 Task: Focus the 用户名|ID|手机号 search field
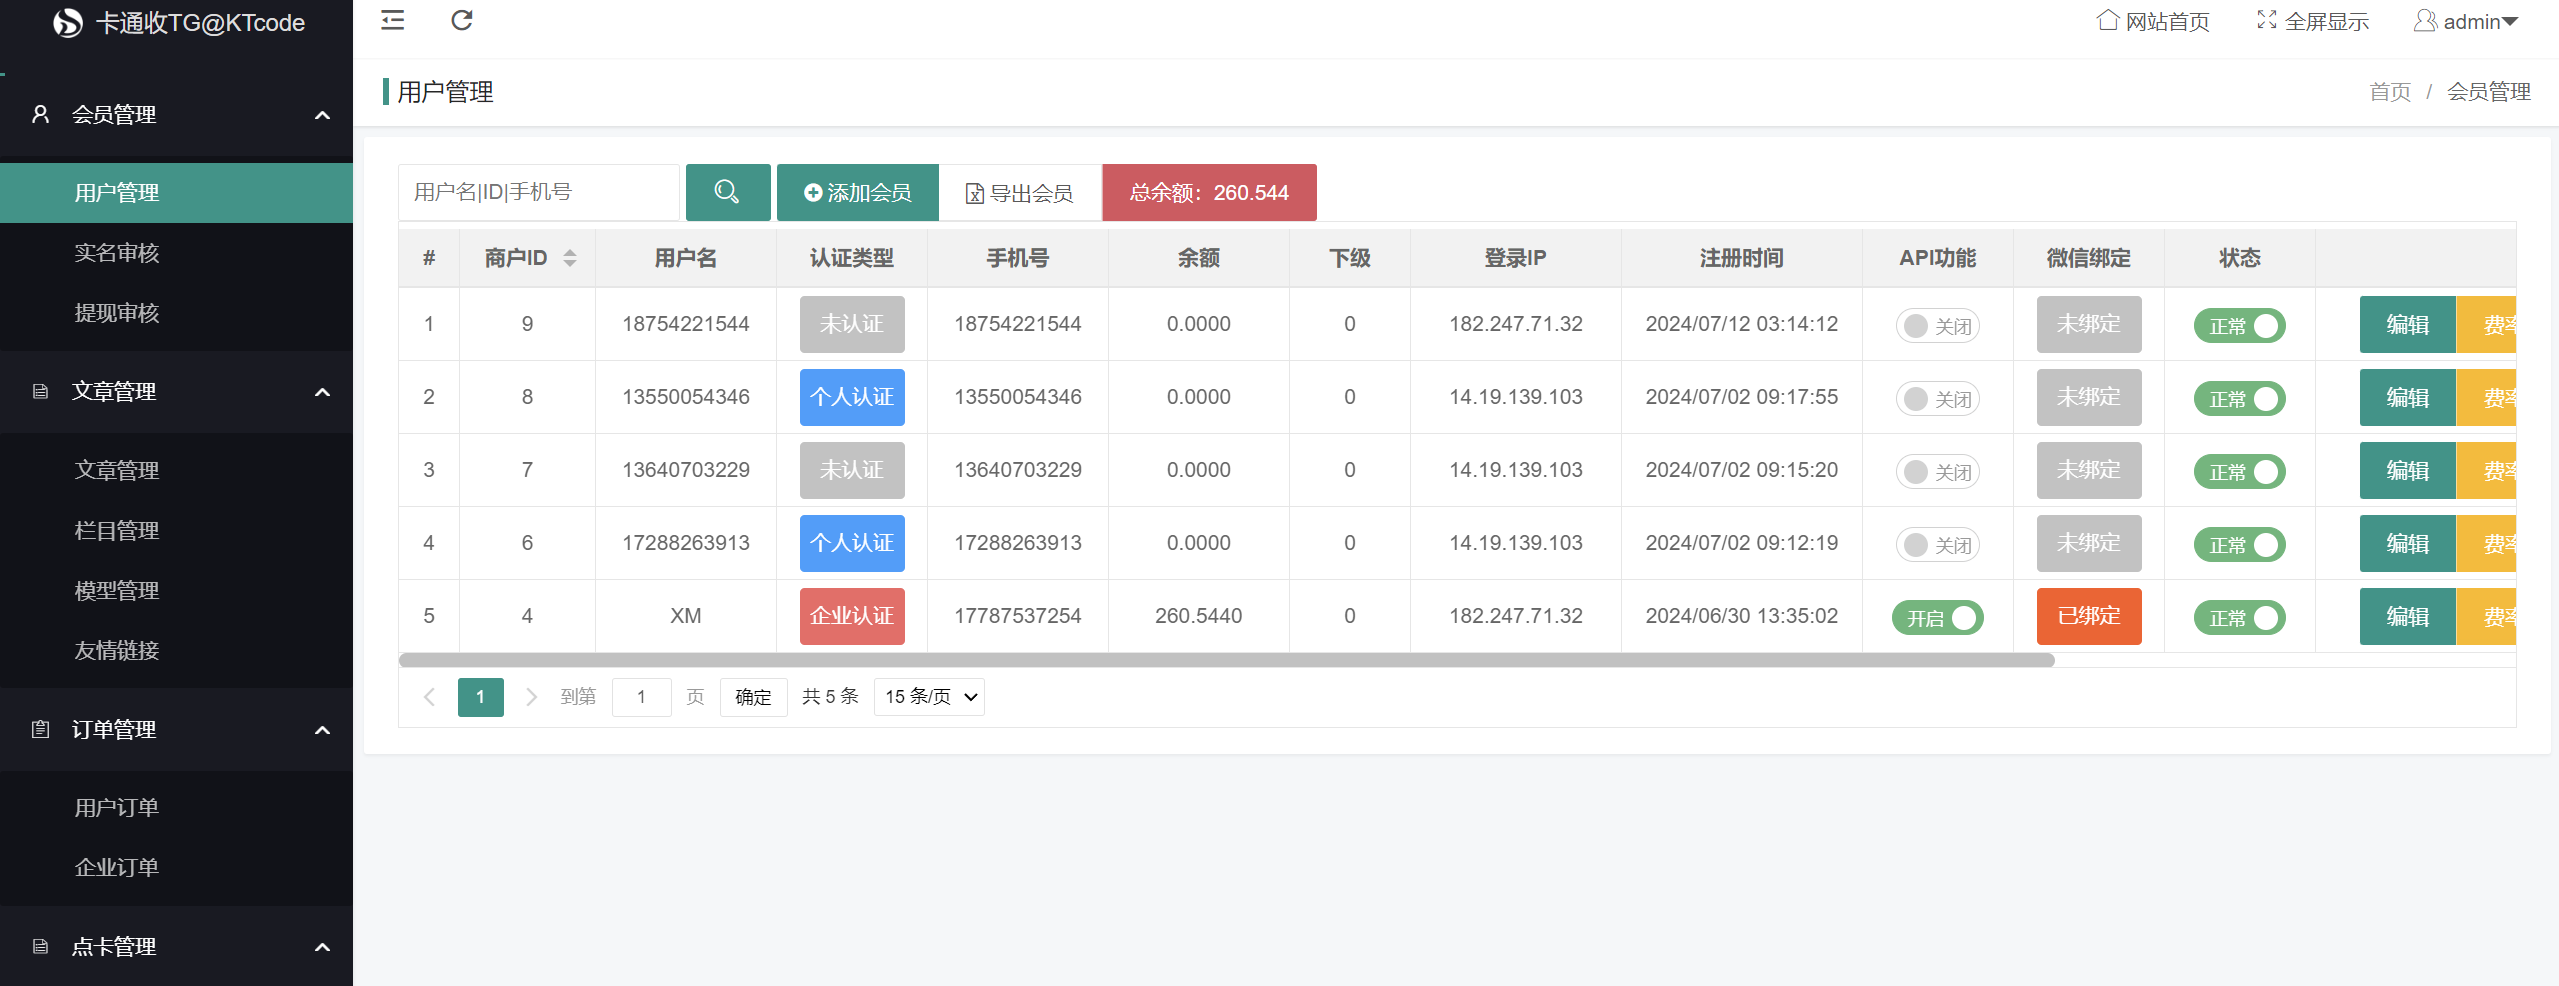point(538,192)
